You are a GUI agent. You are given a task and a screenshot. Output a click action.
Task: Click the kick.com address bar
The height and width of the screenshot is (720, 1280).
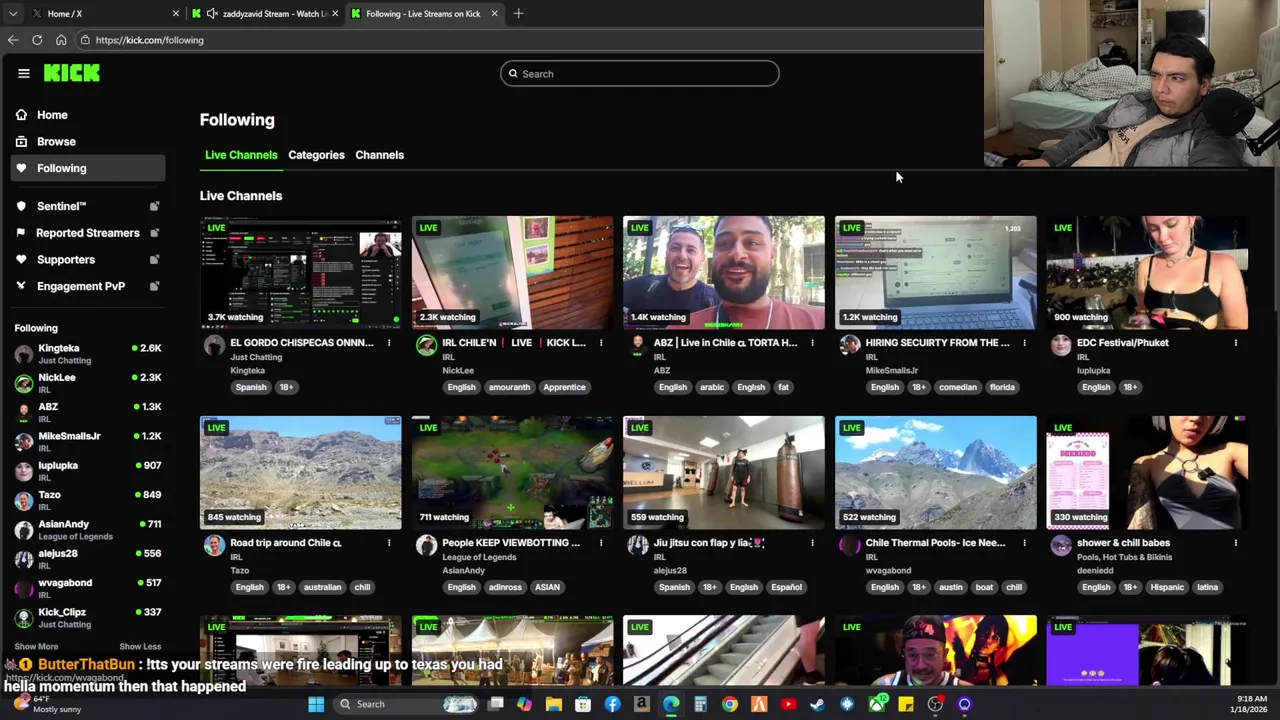pyautogui.click(x=530, y=40)
